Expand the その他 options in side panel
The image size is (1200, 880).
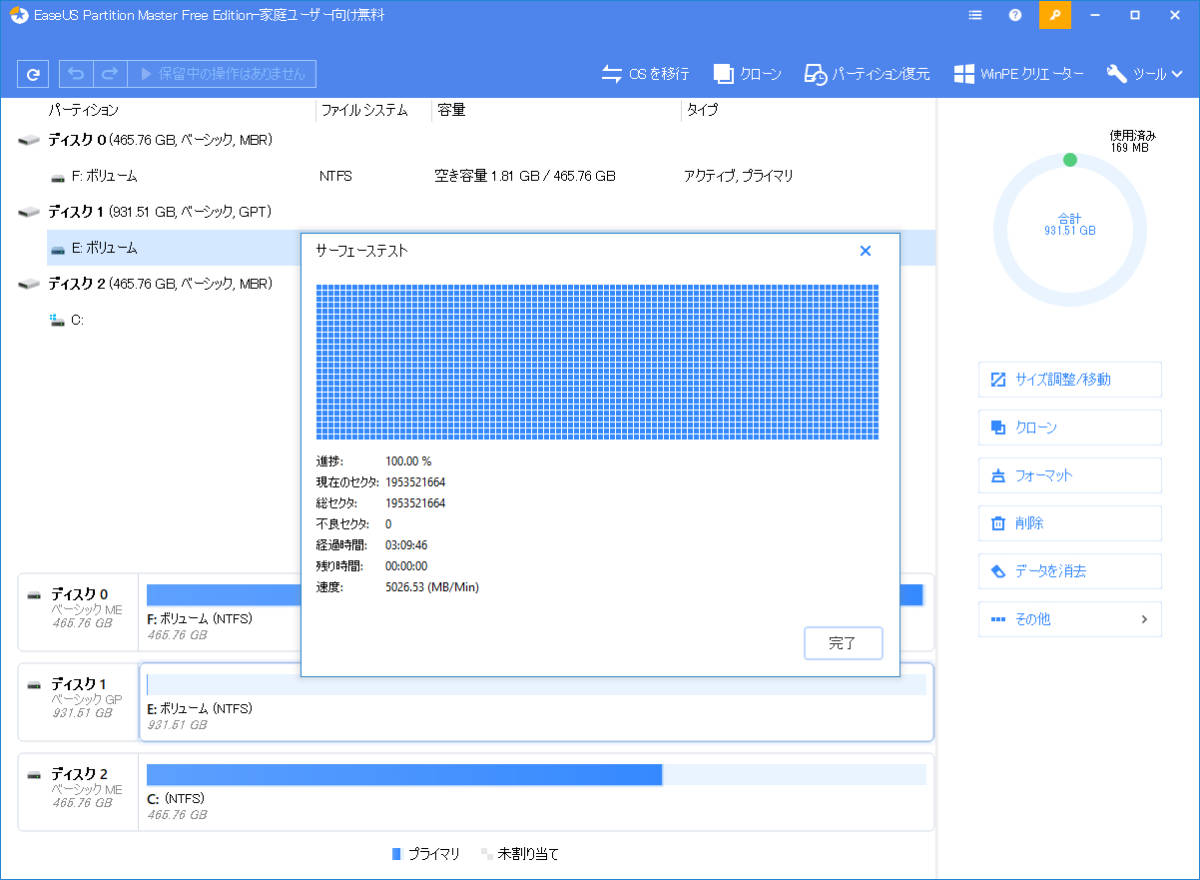point(1069,619)
